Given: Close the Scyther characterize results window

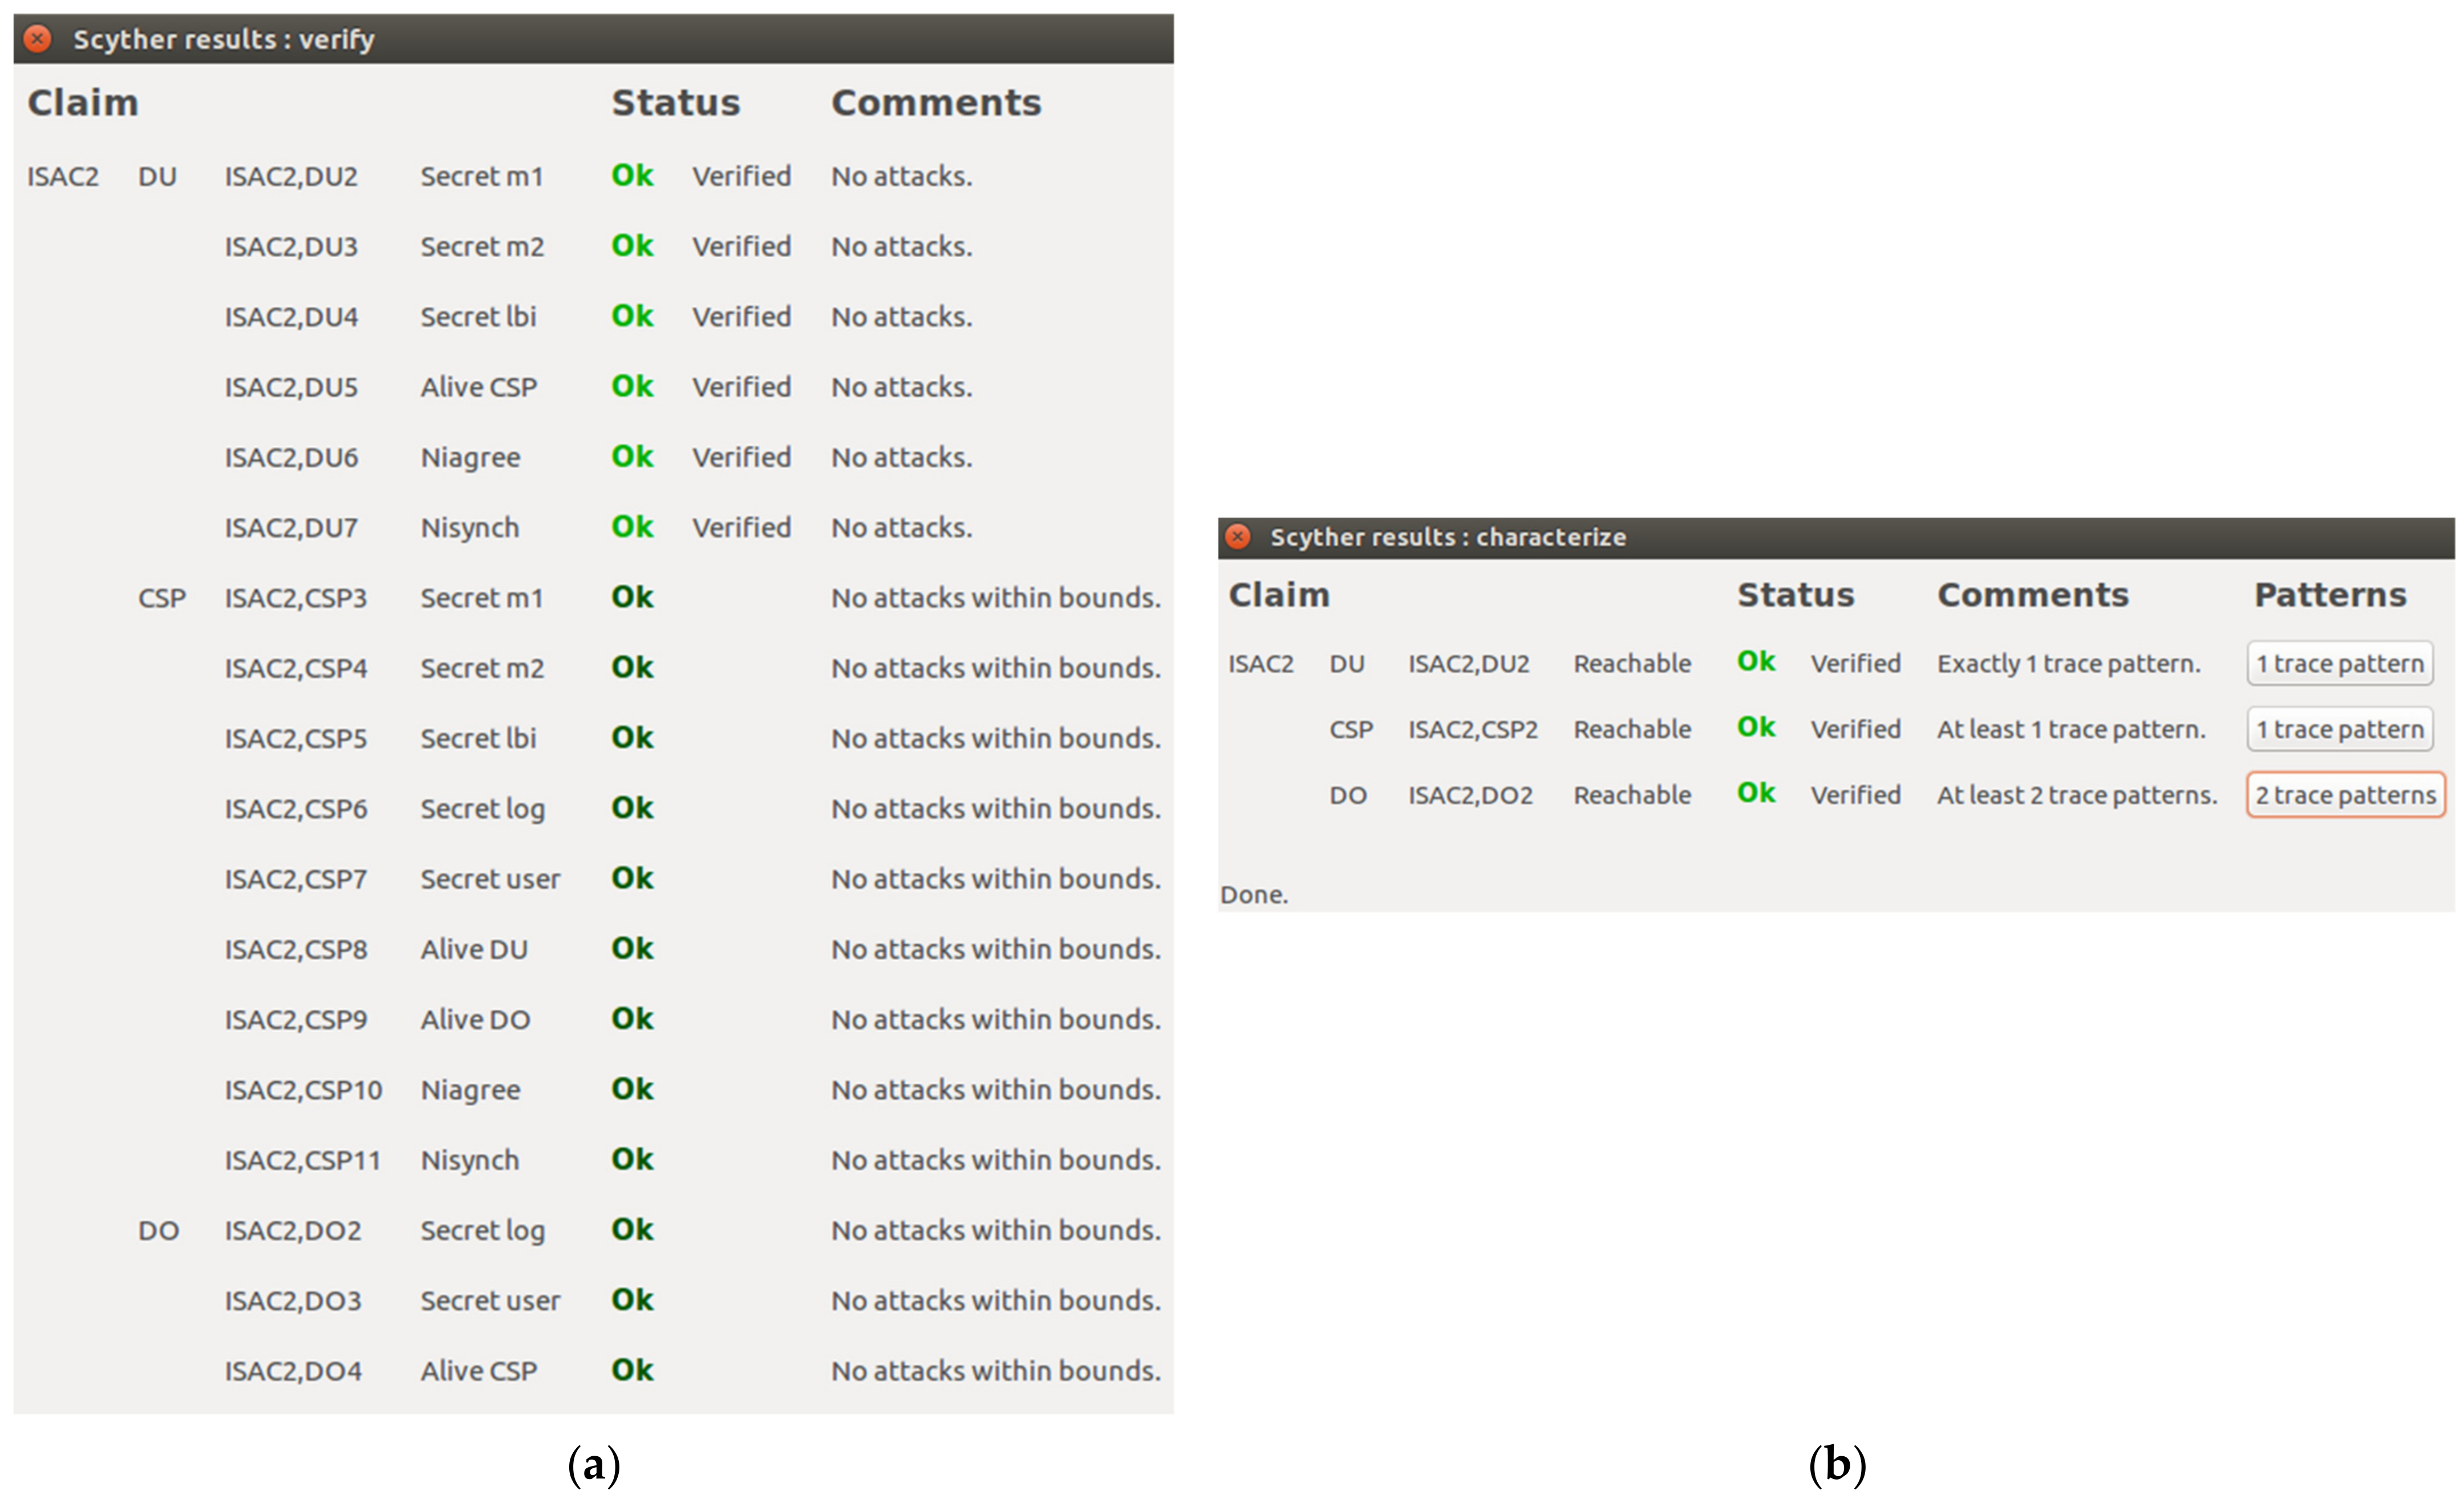Looking at the screenshot, I should tap(1238, 537).
